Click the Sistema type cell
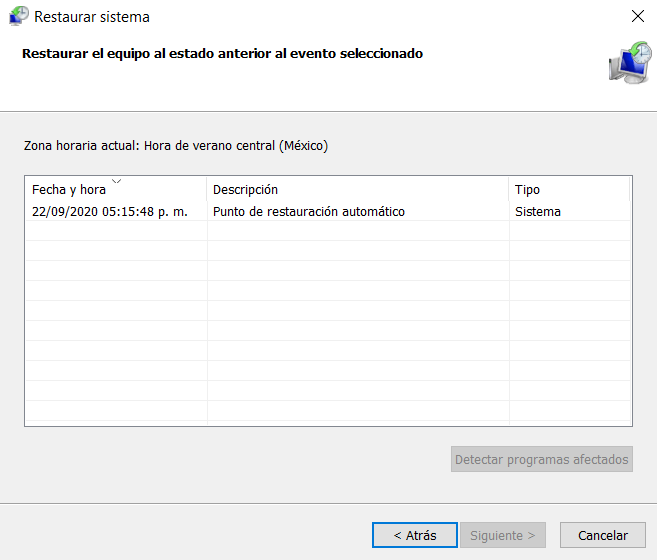The image size is (657, 560). [x=538, y=212]
